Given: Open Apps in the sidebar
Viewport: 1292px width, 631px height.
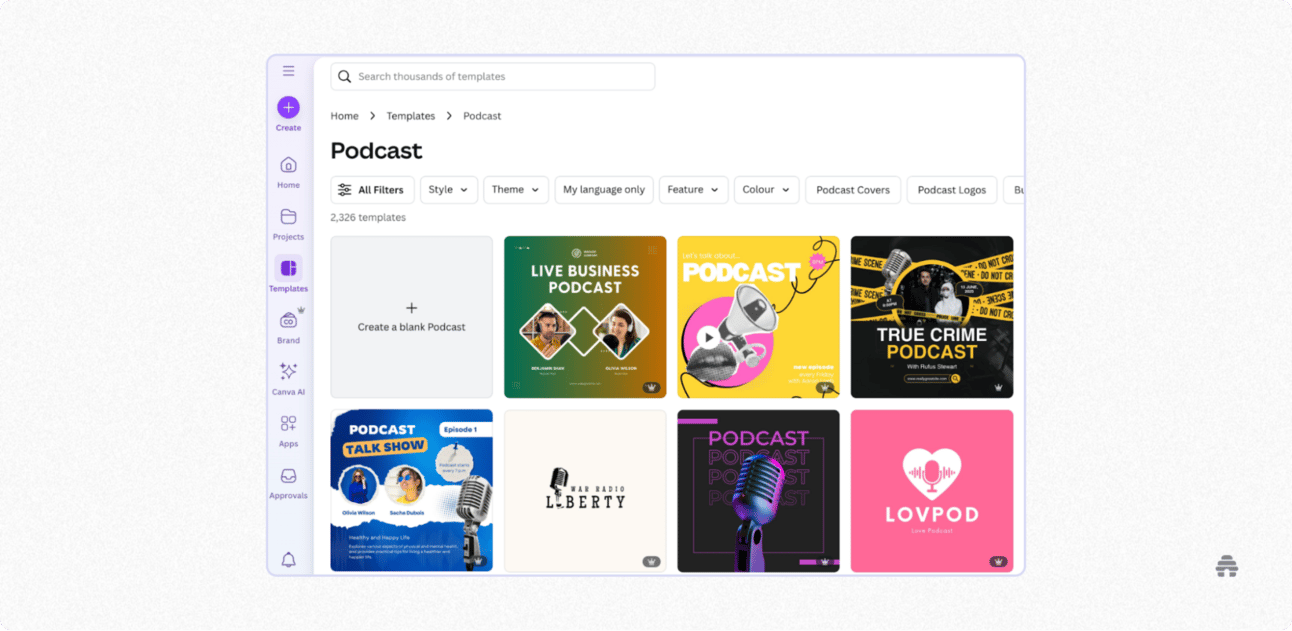Looking at the screenshot, I should (x=288, y=430).
